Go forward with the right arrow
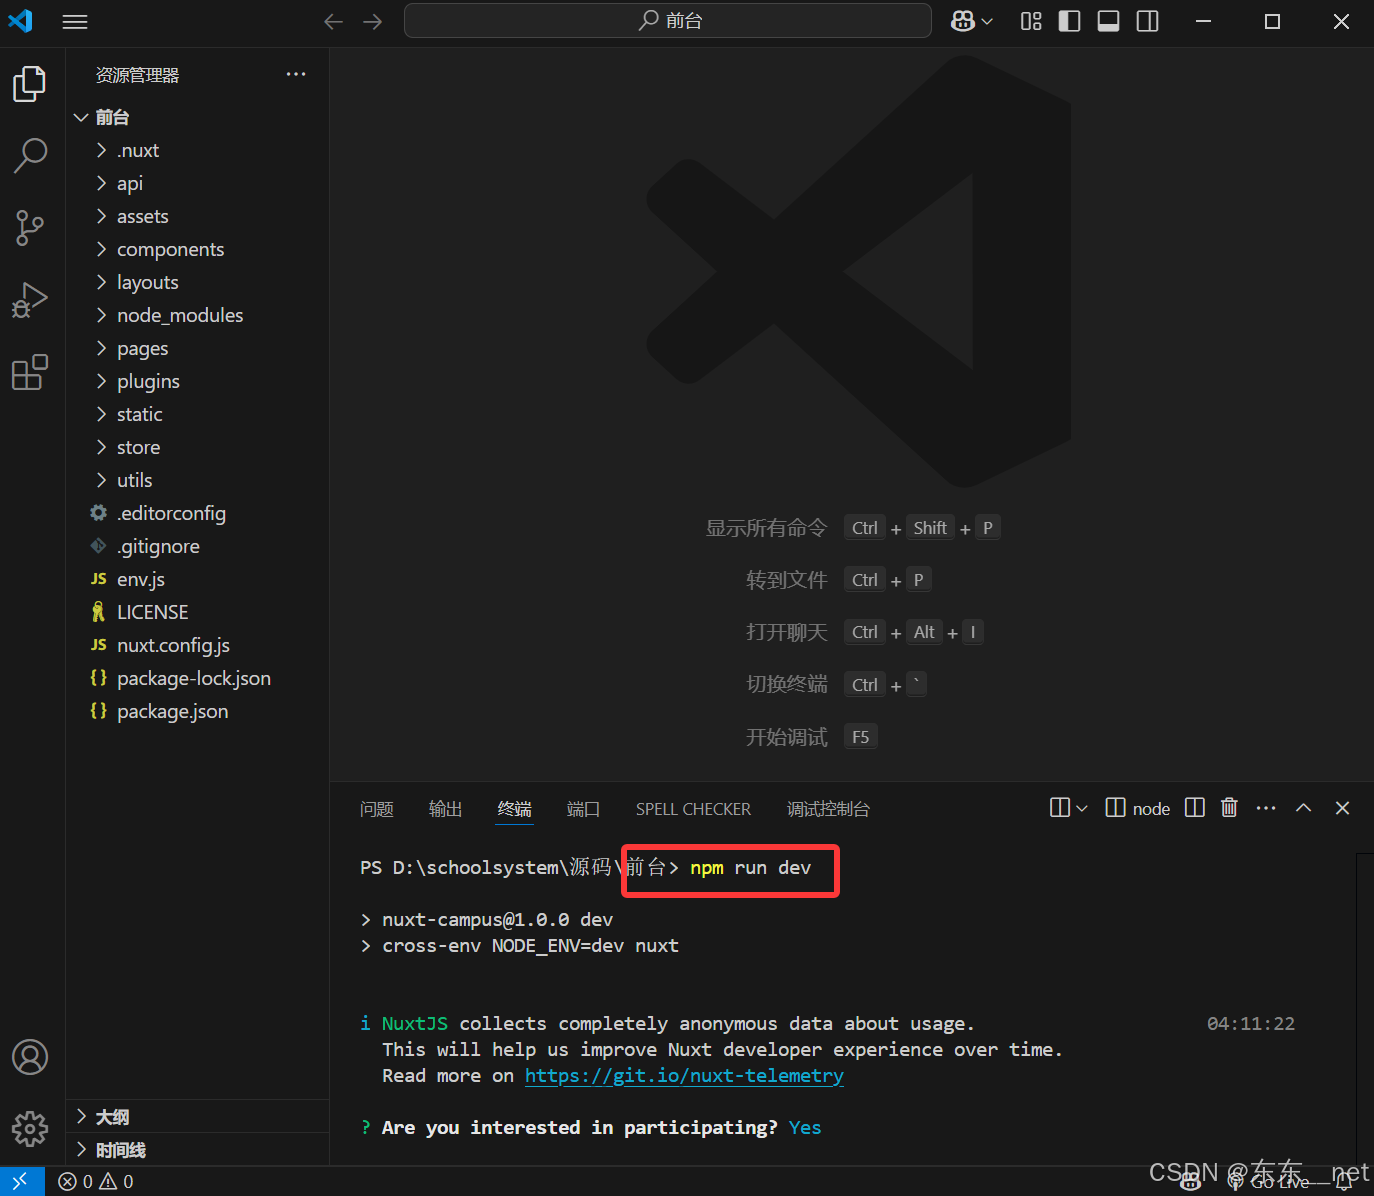 tap(373, 21)
